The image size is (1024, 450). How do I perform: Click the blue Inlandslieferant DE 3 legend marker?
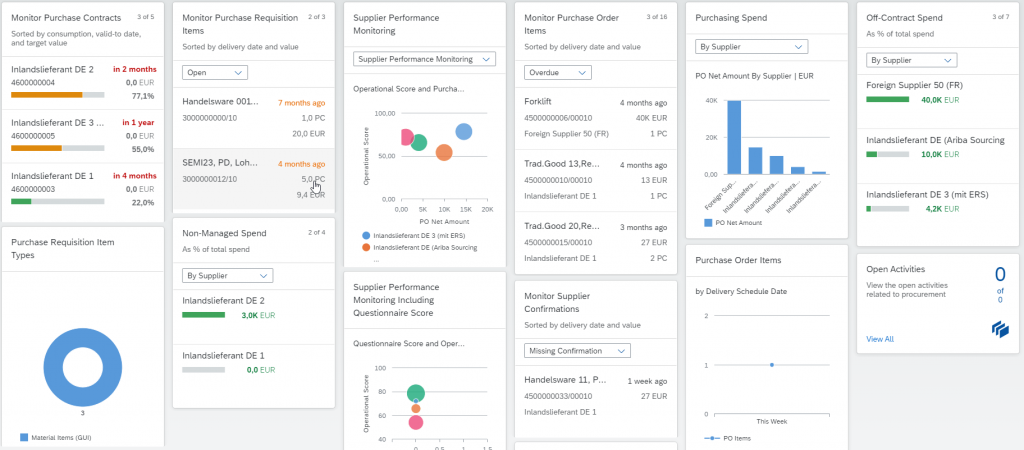click(x=366, y=234)
